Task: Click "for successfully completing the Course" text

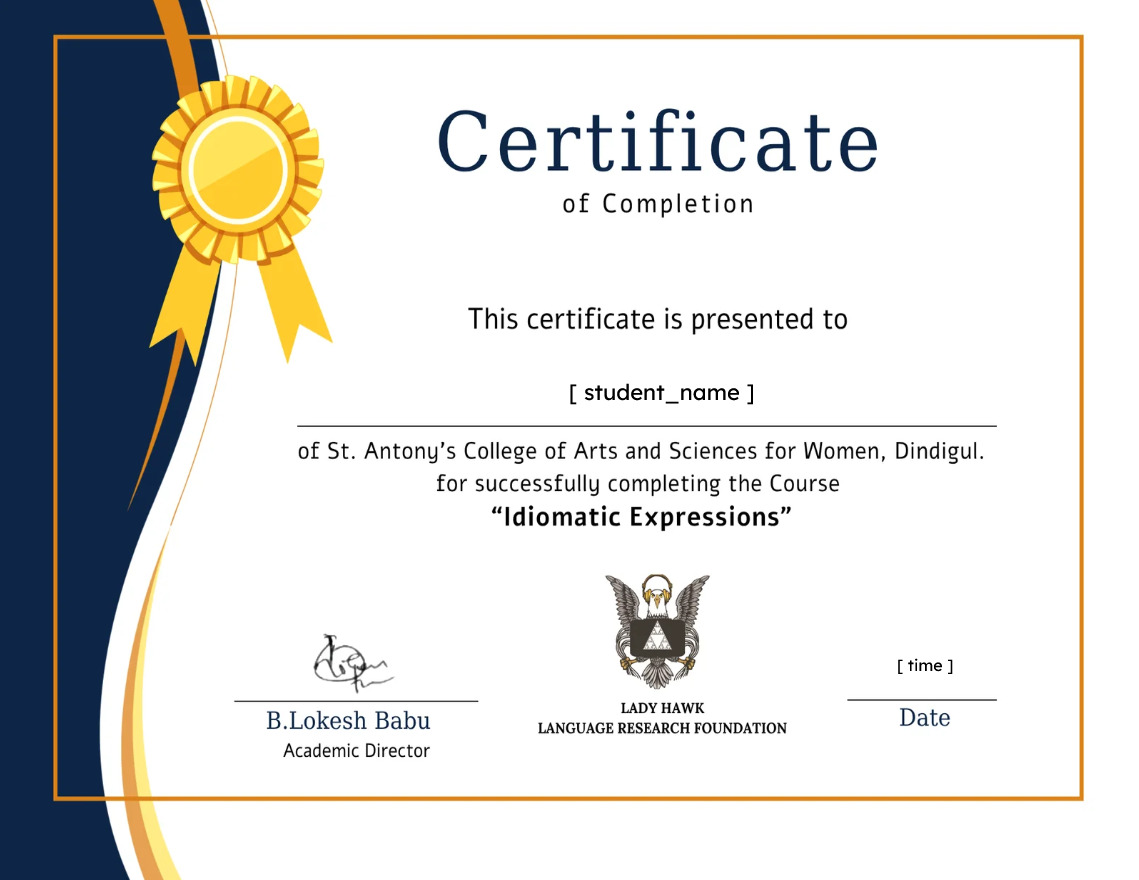Action: pyautogui.click(x=638, y=484)
